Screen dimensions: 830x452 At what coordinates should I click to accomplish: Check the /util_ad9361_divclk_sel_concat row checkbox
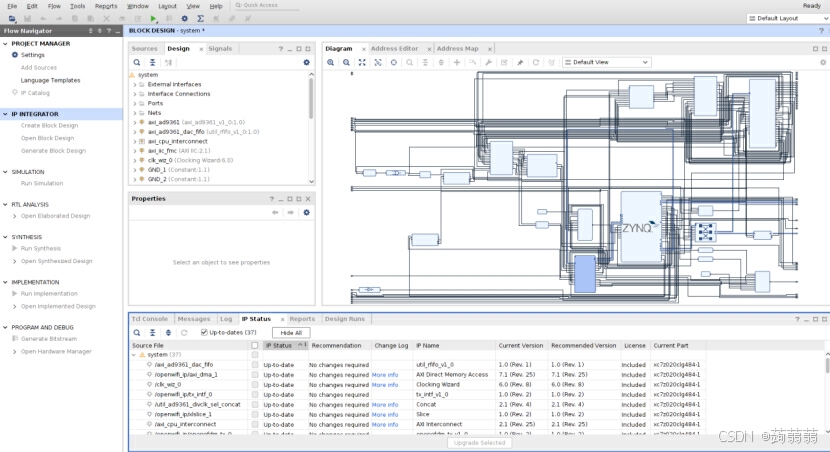[x=255, y=404]
